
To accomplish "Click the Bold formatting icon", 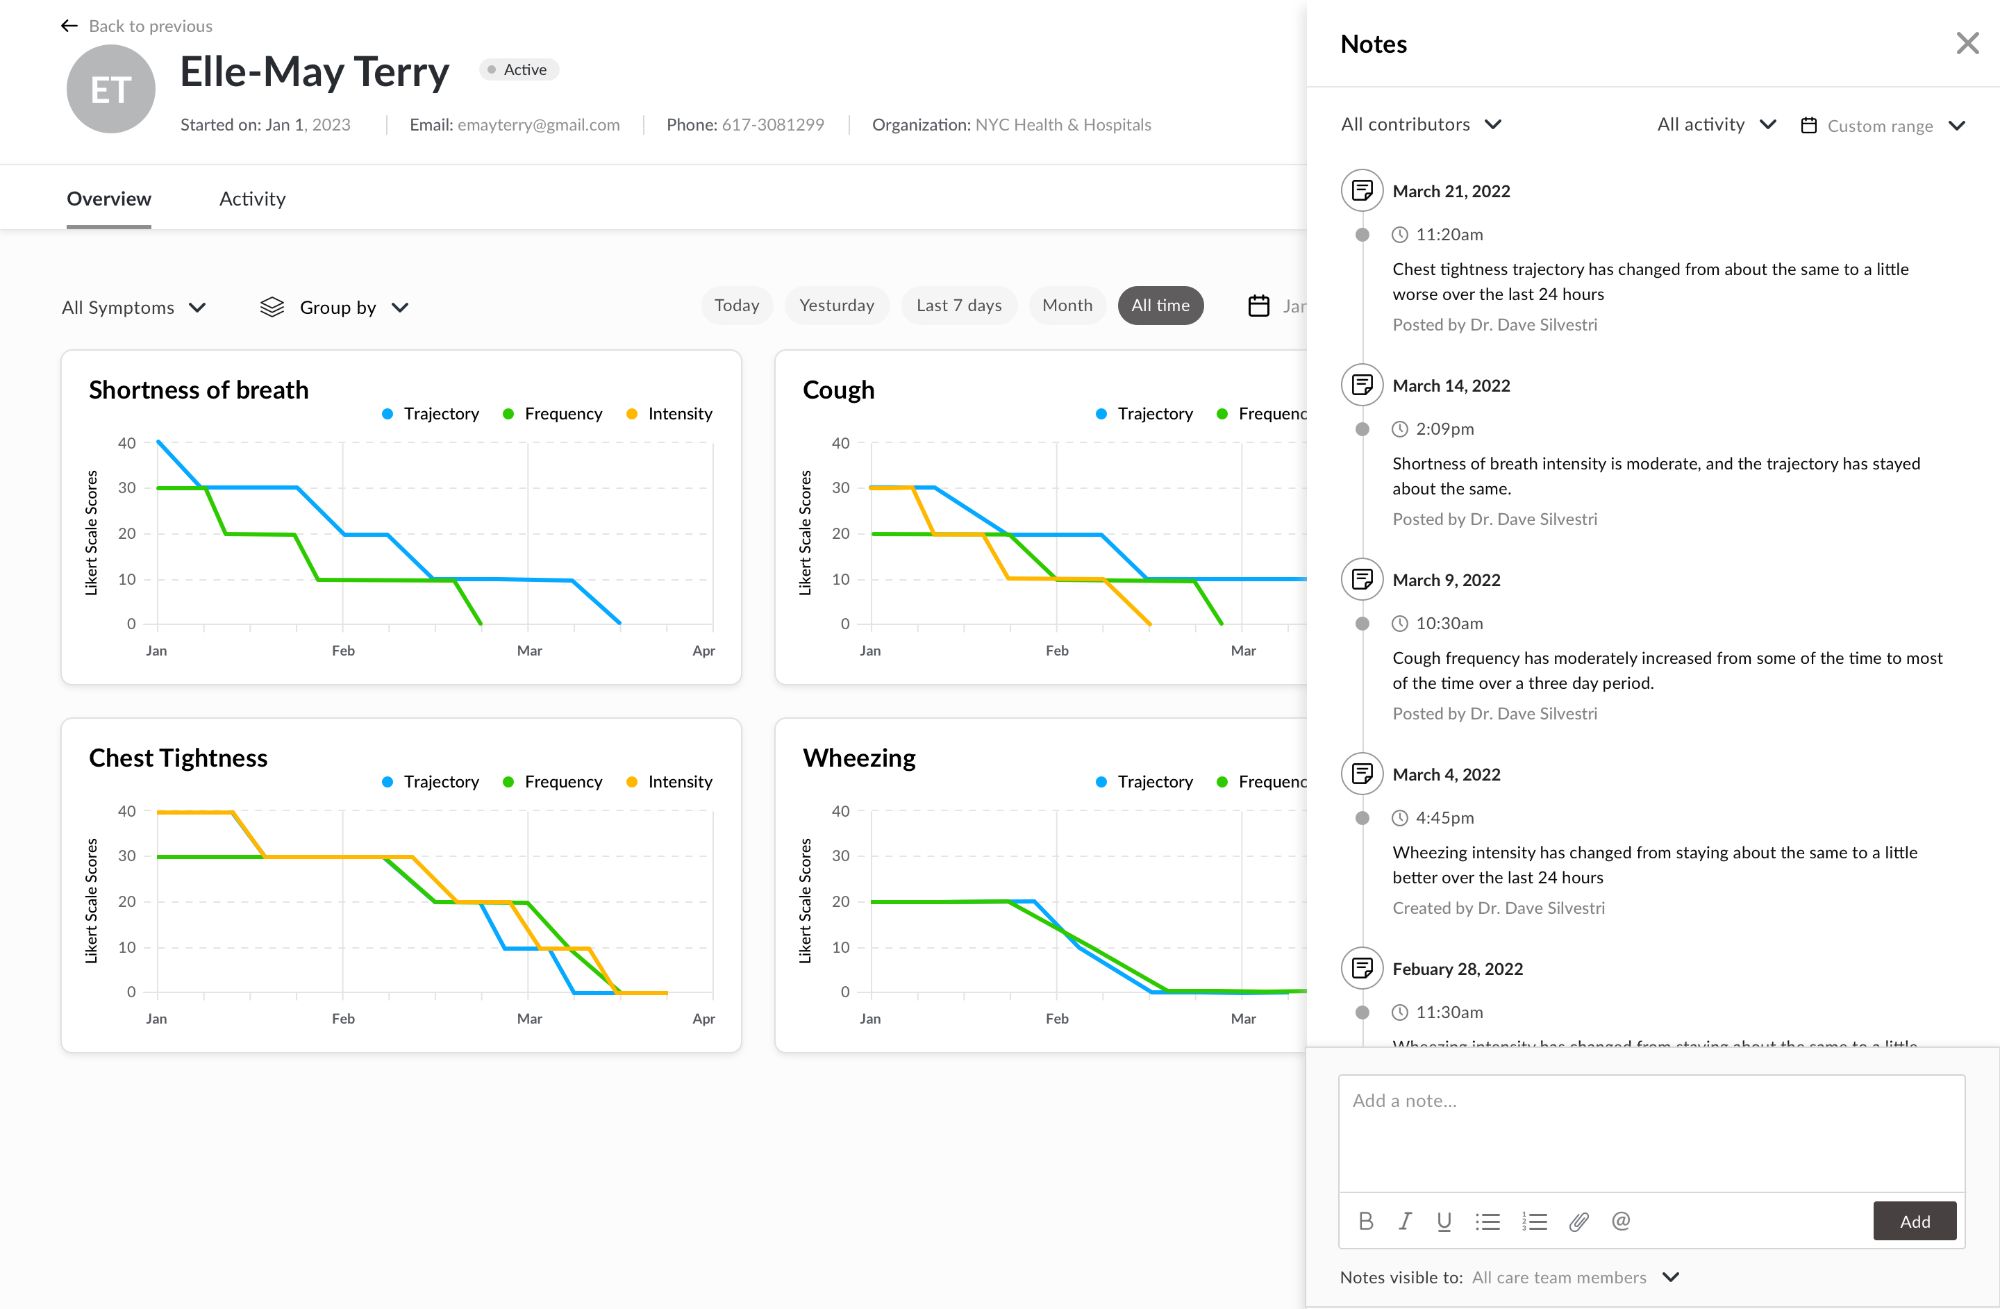I will (1366, 1221).
